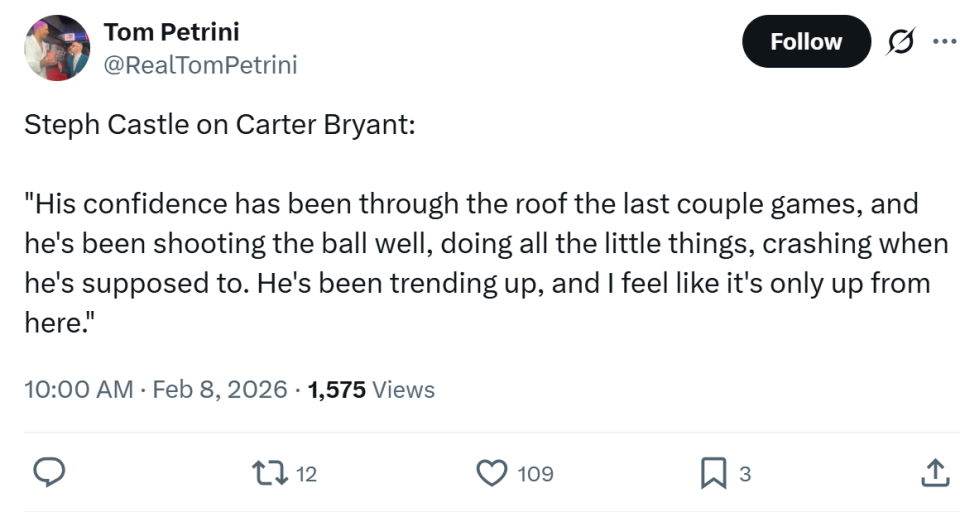Click the word Views after the count
Viewport: 960px width, 512px height.
click(x=404, y=389)
